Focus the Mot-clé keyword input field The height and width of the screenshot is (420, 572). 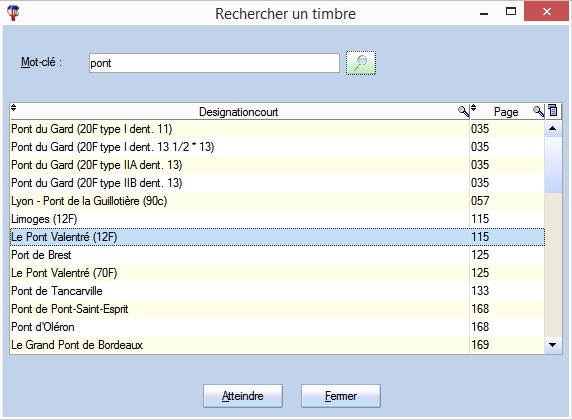[x=214, y=63]
